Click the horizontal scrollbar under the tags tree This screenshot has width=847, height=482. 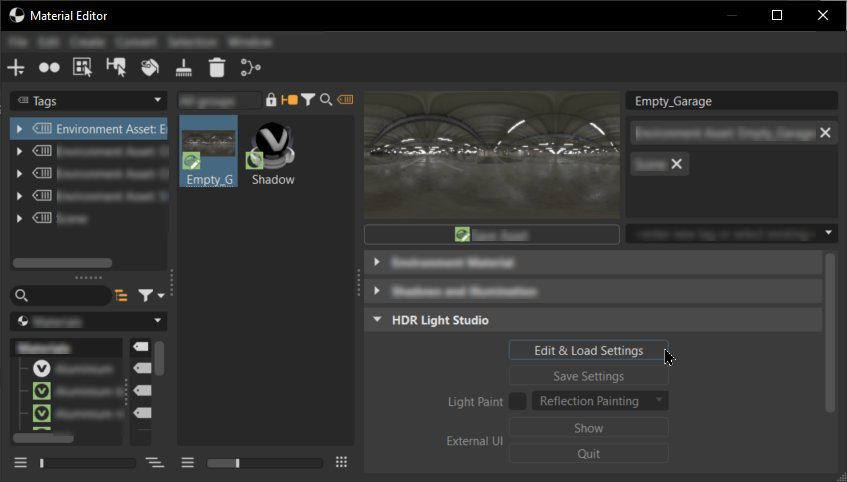pos(62,263)
